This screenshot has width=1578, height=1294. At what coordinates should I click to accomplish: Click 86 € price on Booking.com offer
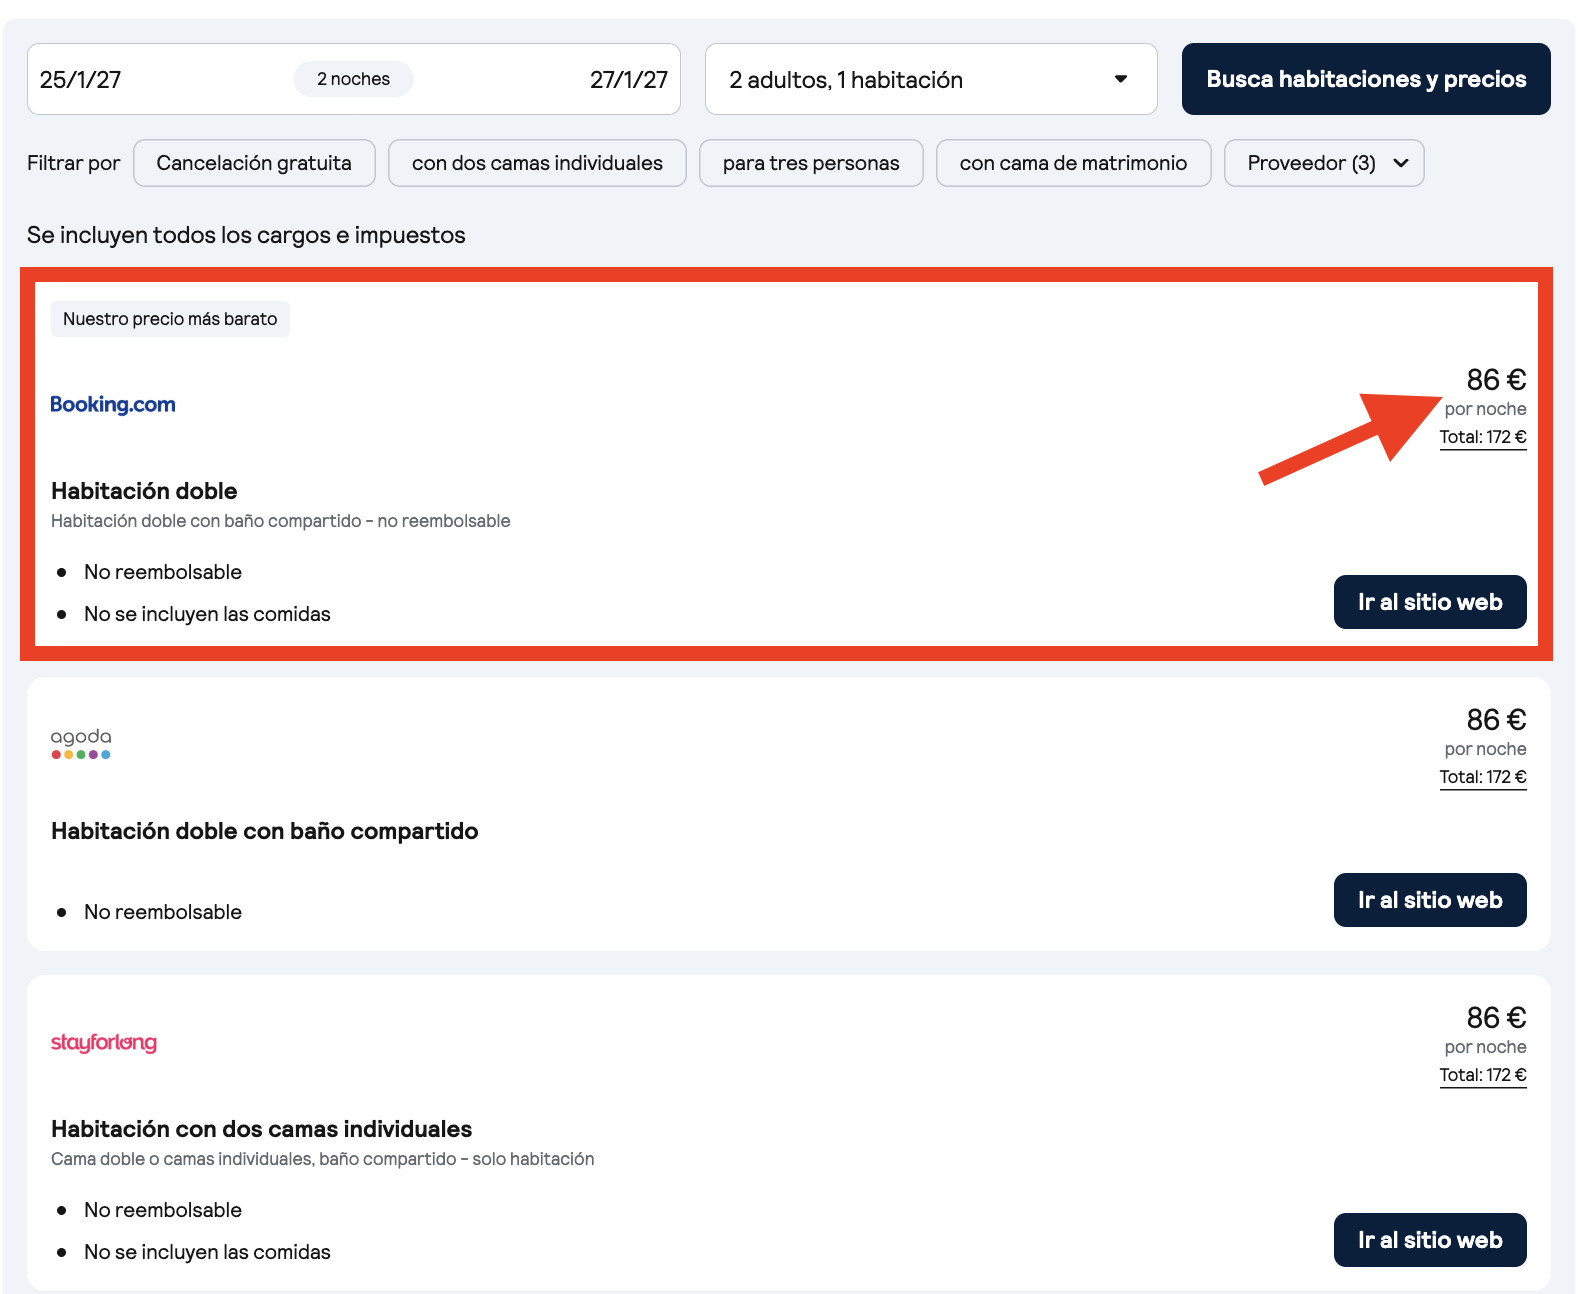(1496, 380)
